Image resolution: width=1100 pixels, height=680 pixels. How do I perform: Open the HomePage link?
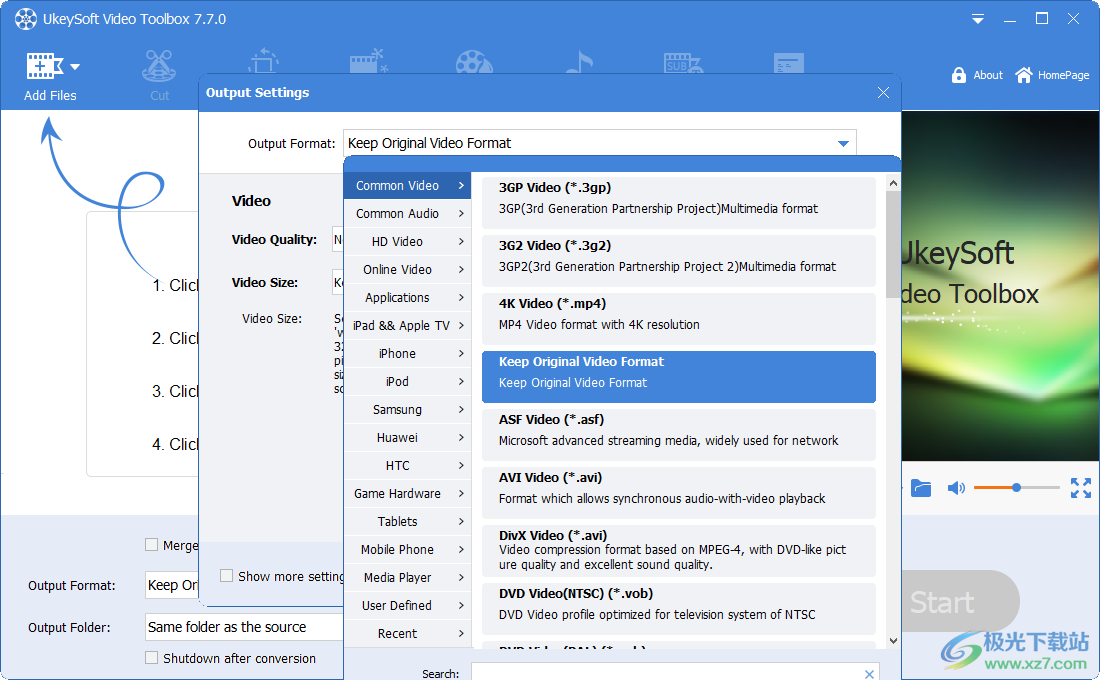pyautogui.click(x=1052, y=75)
